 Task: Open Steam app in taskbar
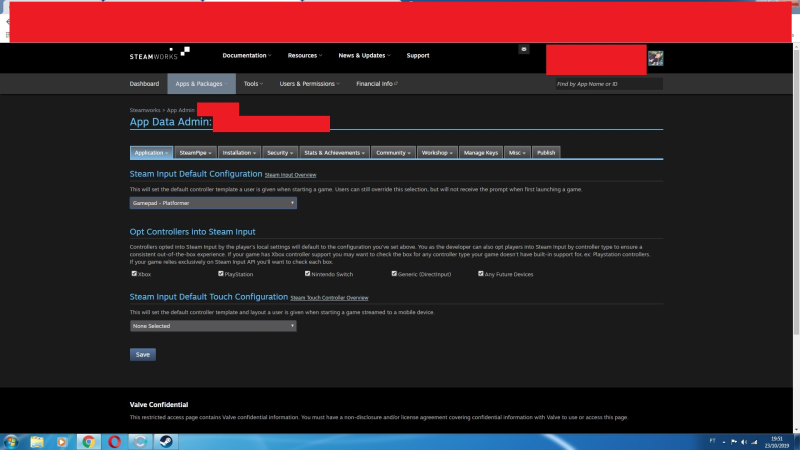coord(166,441)
